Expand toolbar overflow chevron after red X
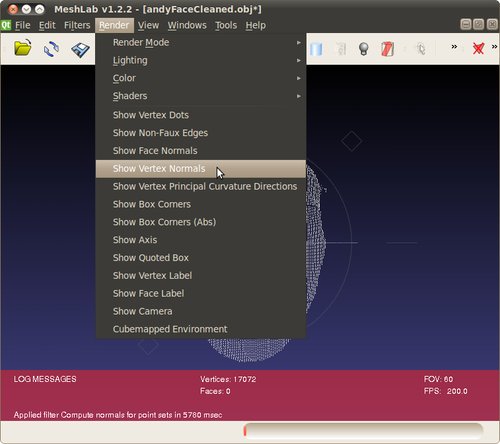500x444 pixels. coord(494,47)
